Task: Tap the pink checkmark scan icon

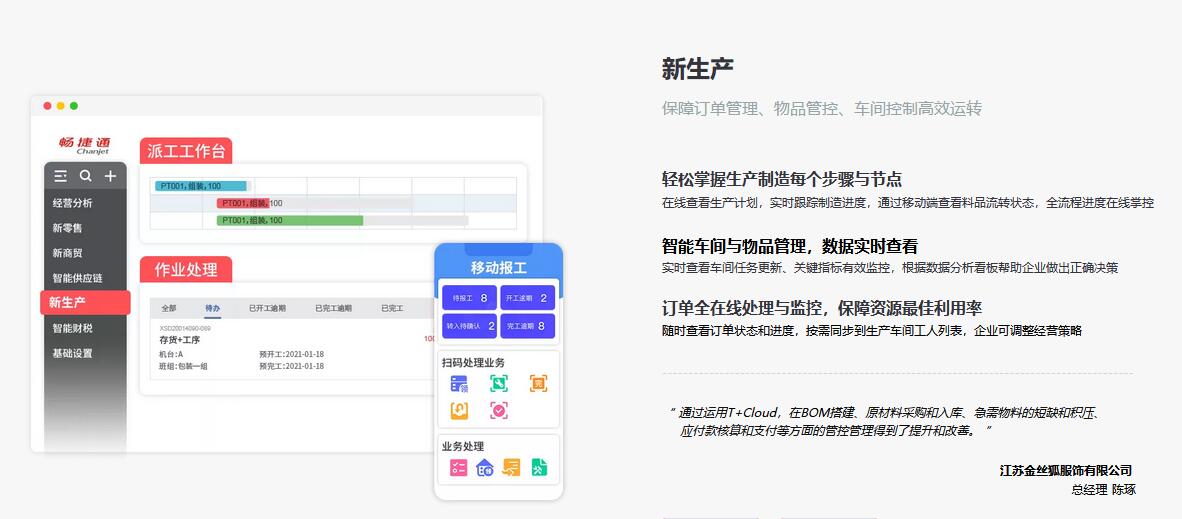Action: [498, 410]
